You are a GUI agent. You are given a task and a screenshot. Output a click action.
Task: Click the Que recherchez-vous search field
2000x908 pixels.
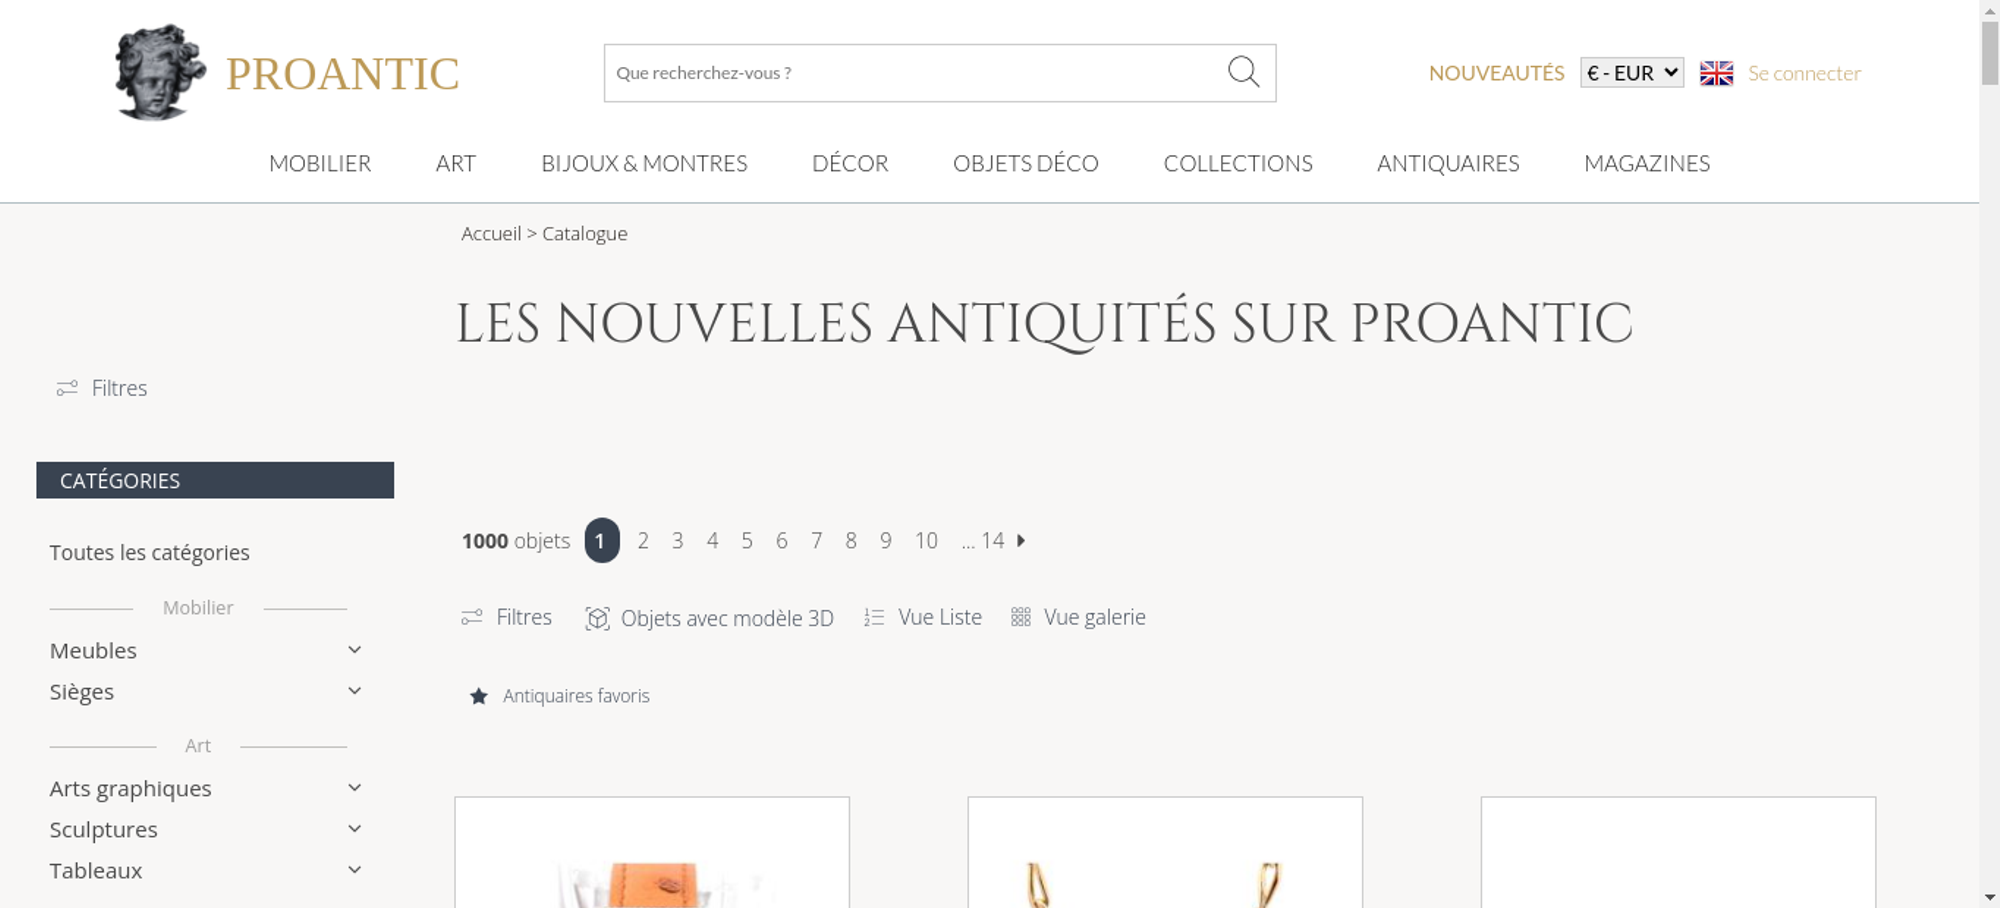915,73
